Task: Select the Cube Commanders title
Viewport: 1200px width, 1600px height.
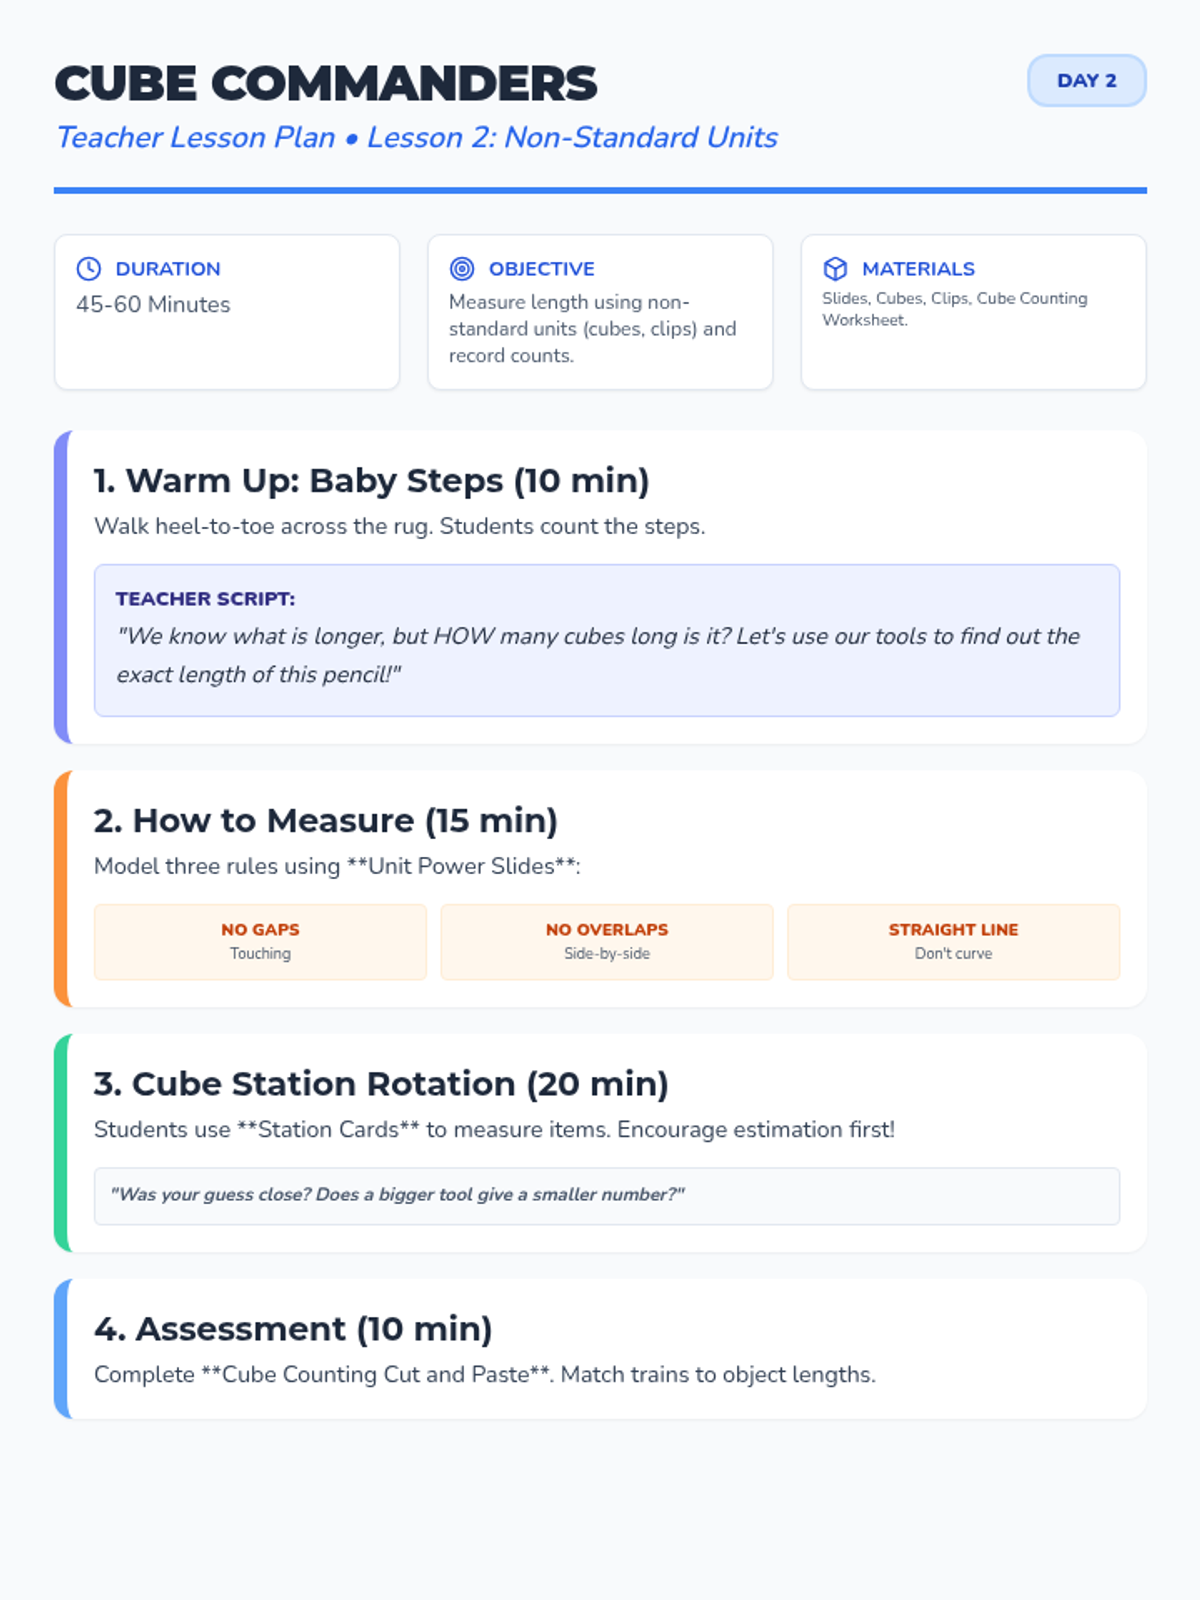Action: (x=326, y=84)
